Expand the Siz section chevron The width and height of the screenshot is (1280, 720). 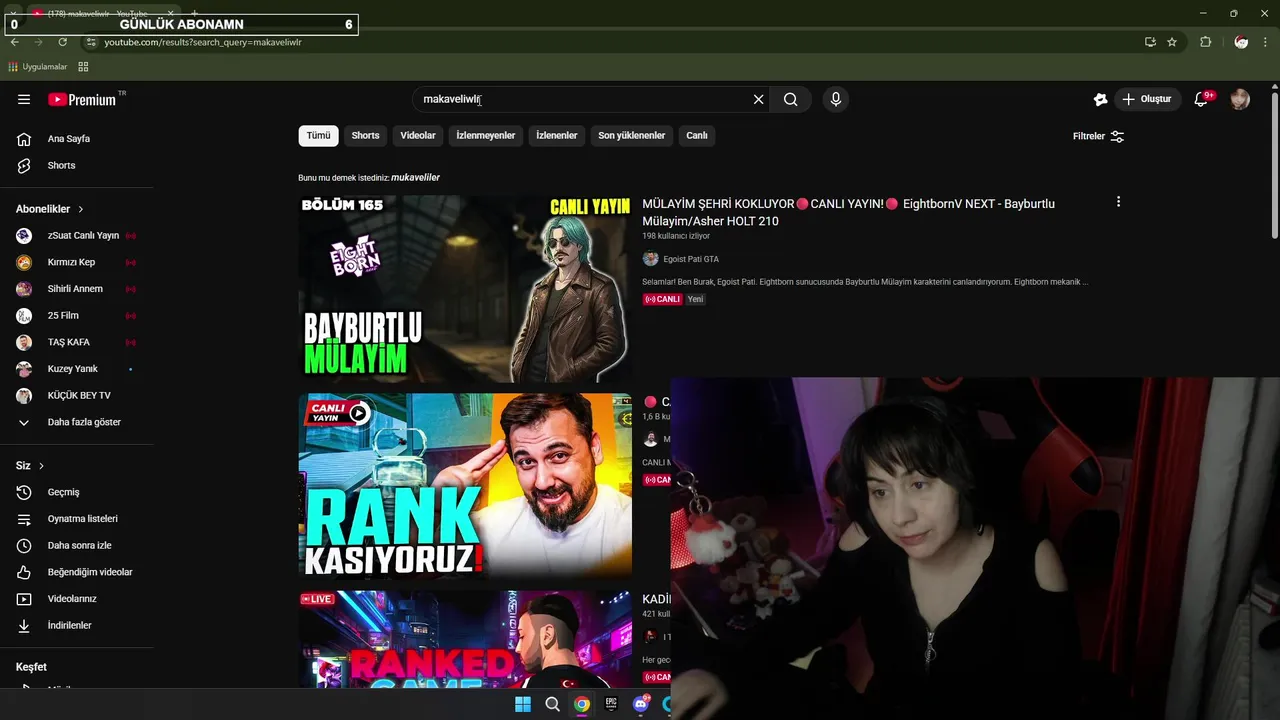[41, 466]
